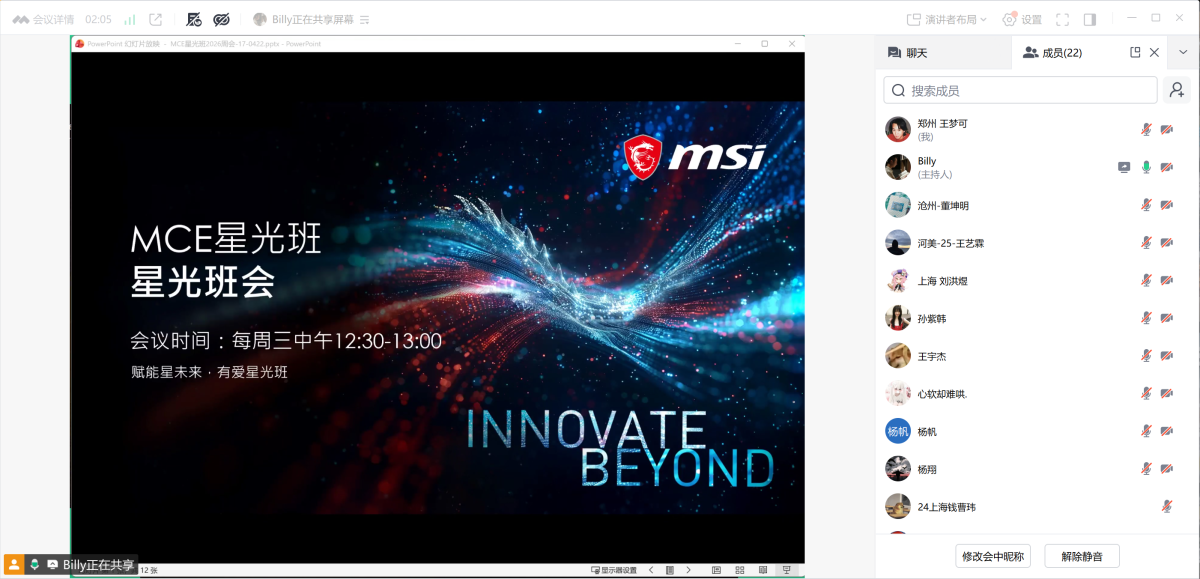This screenshot has width=1200, height=579.
Task: Toggle the crossed-out eye hide icon
Action: point(222,19)
